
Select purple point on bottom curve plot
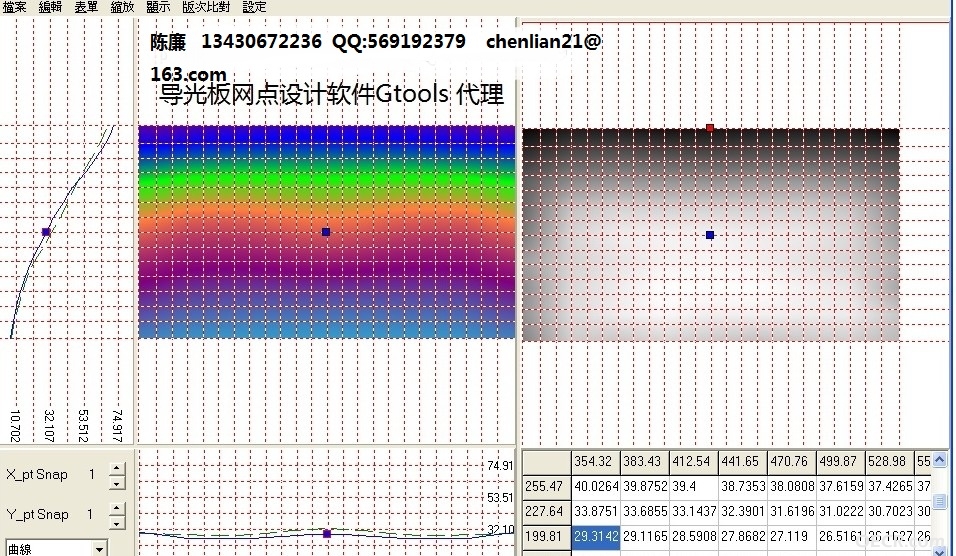[327, 534]
